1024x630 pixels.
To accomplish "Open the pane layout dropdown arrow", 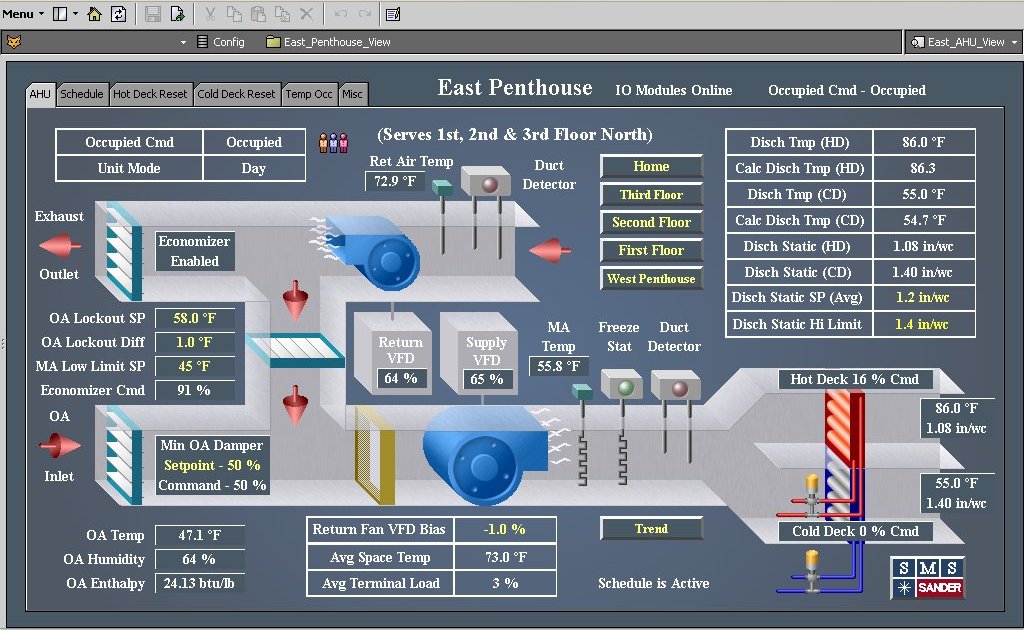I will 74,14.
